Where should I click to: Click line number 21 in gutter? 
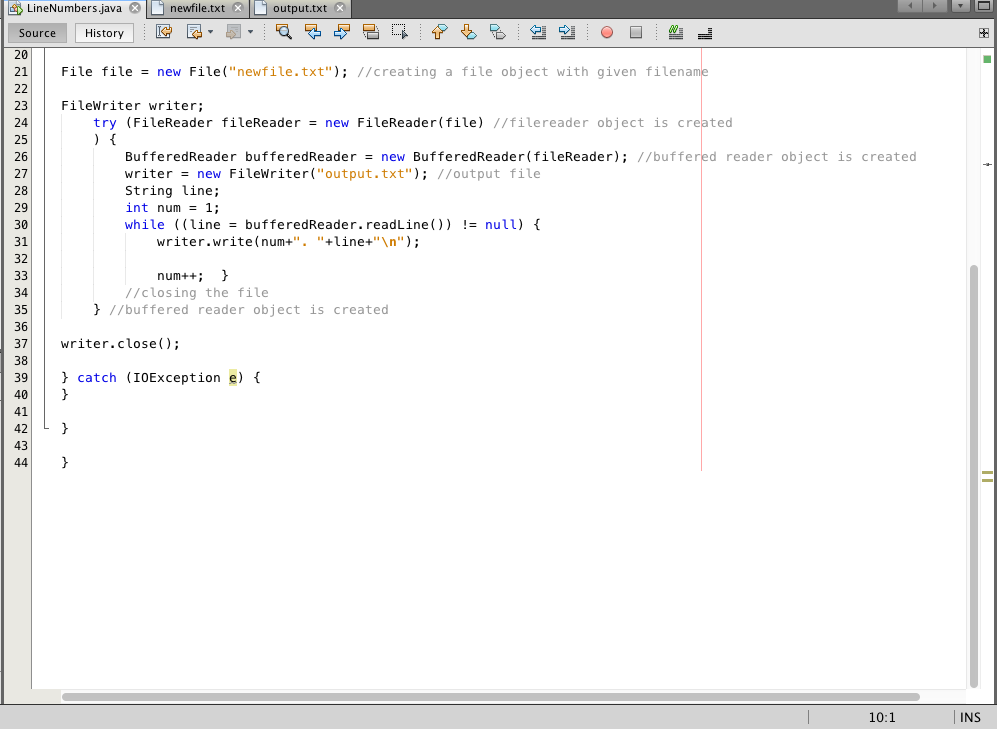click(x=21, y=72)
